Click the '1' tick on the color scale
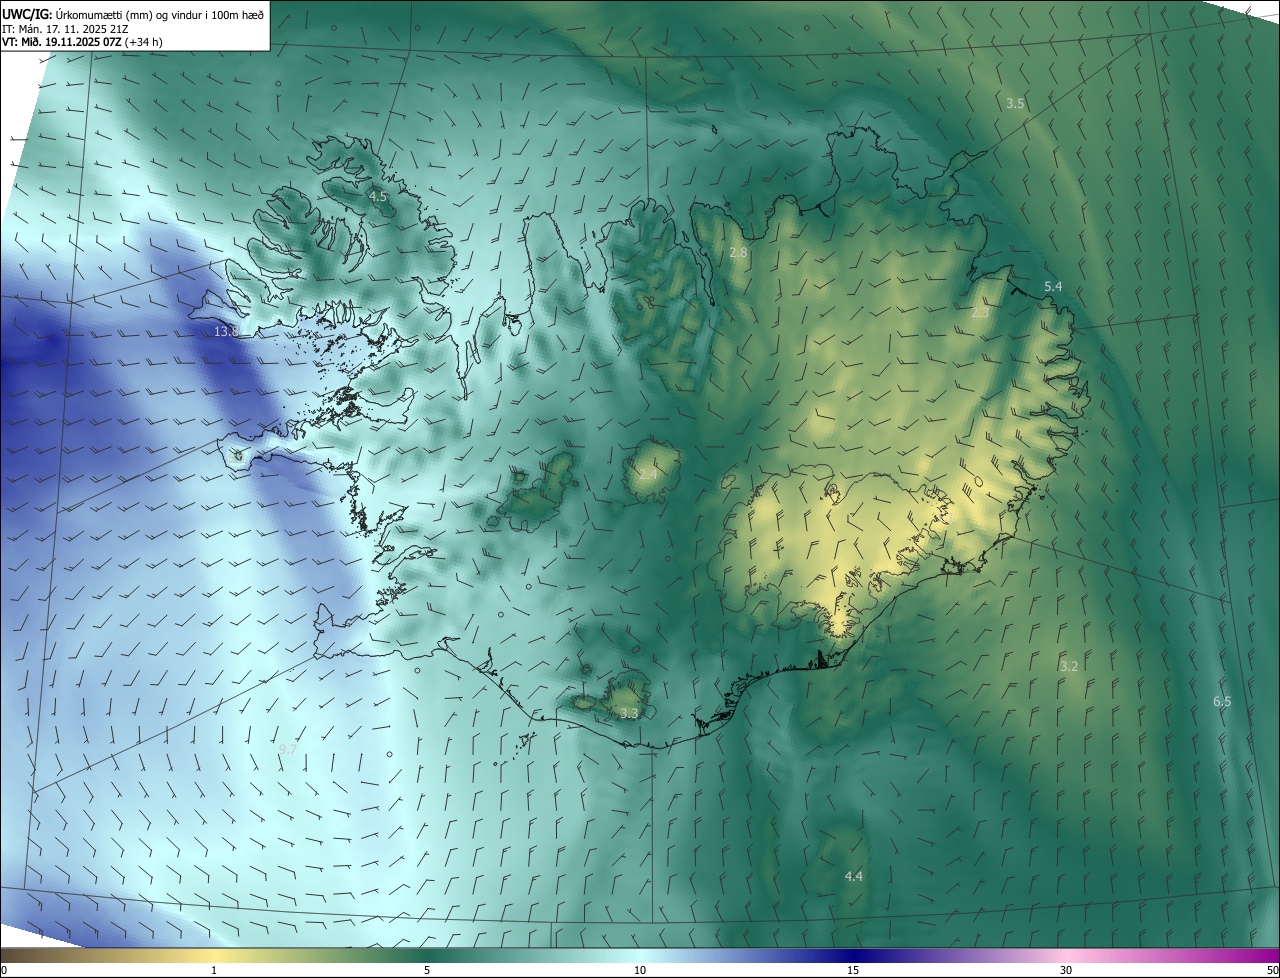The height and width of the screenshot is (978, 1280). tap(214, 970)
